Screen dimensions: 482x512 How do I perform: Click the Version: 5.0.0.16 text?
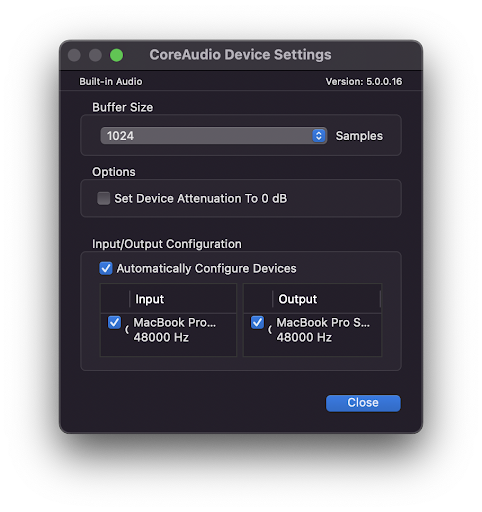[x=364, y=81]
